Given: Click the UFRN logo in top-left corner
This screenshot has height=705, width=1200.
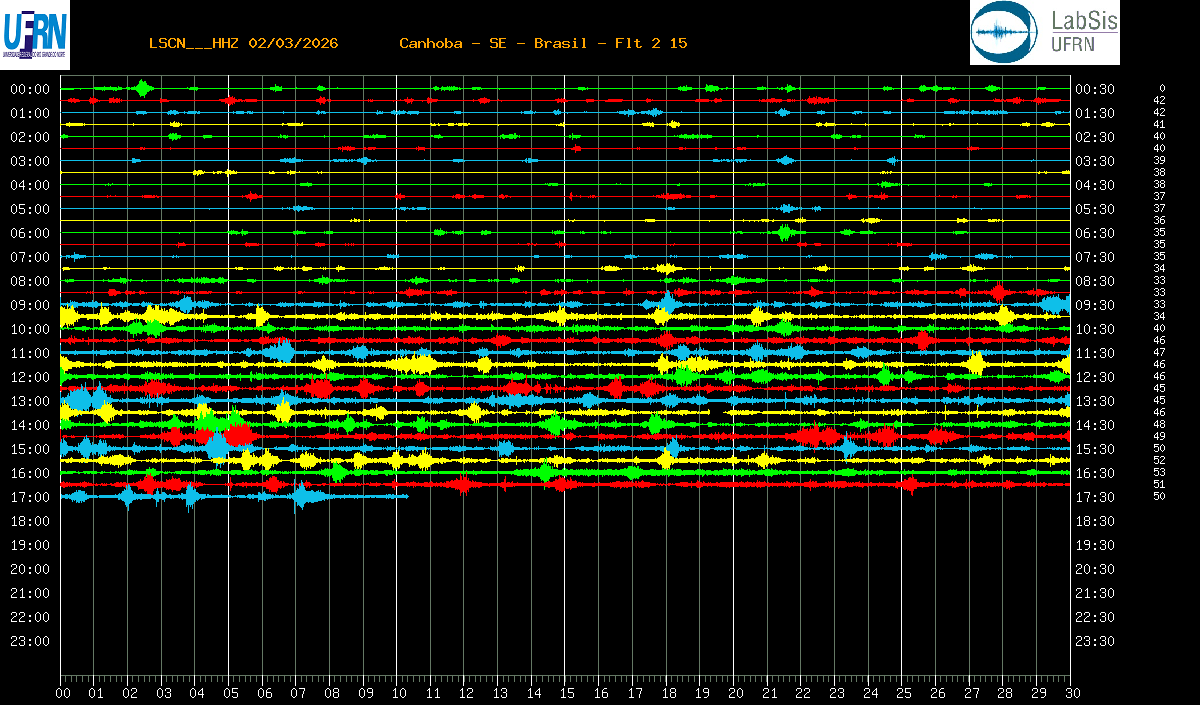Looking at the screenshot, I should (x=35, y=33).
